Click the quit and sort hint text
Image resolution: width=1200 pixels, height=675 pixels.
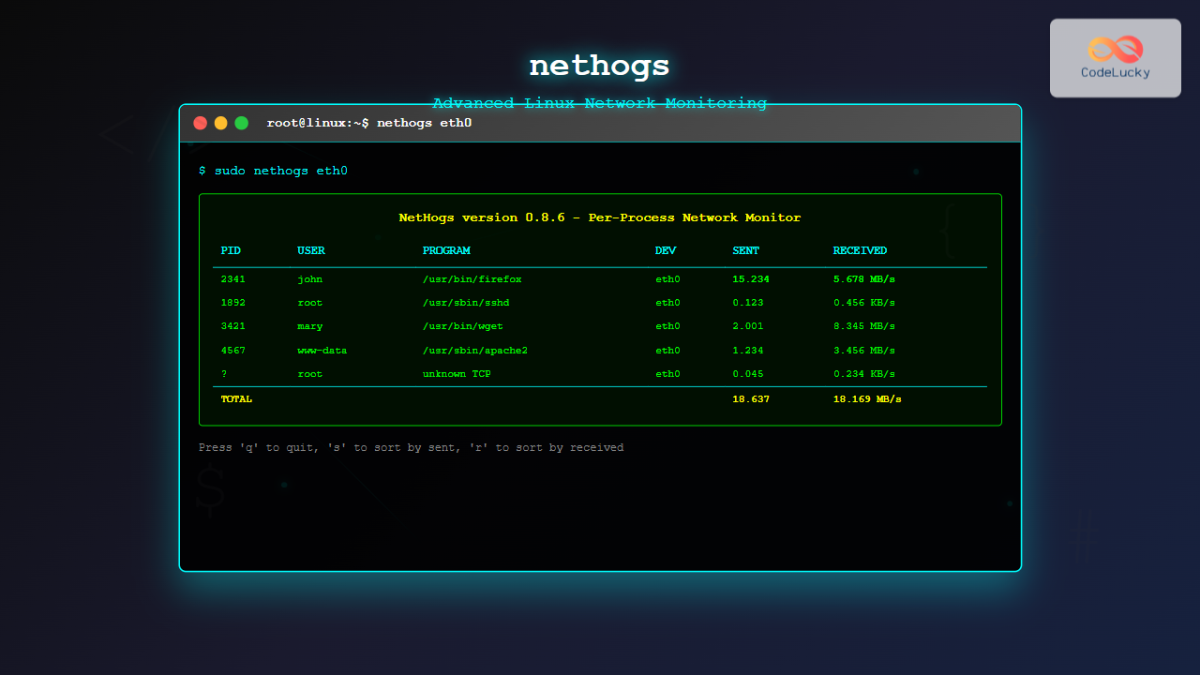(x=410, y=447)
